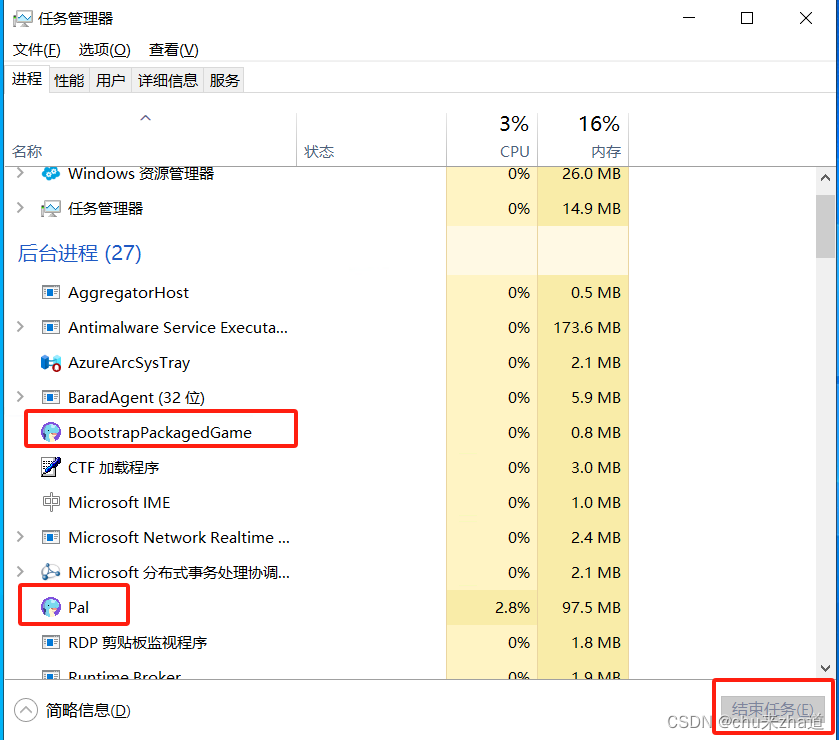Expand the BaradAgent (32 位) row
The height and width of the screenshot is (740, 839).
(20, 396)
